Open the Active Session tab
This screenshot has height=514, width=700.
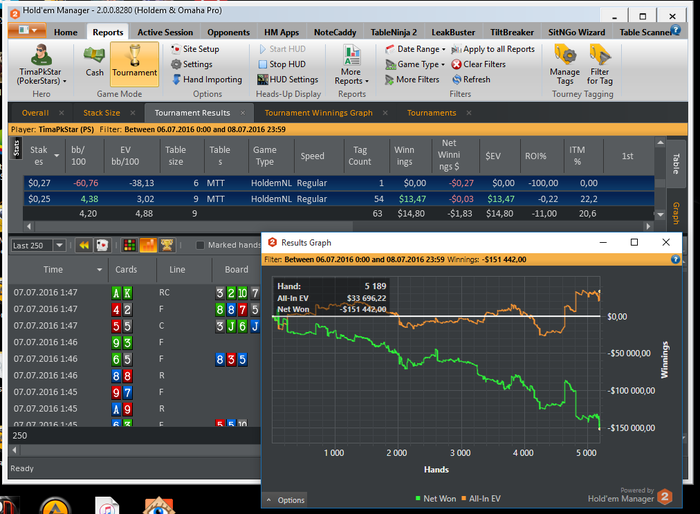[x=165, y=32]
